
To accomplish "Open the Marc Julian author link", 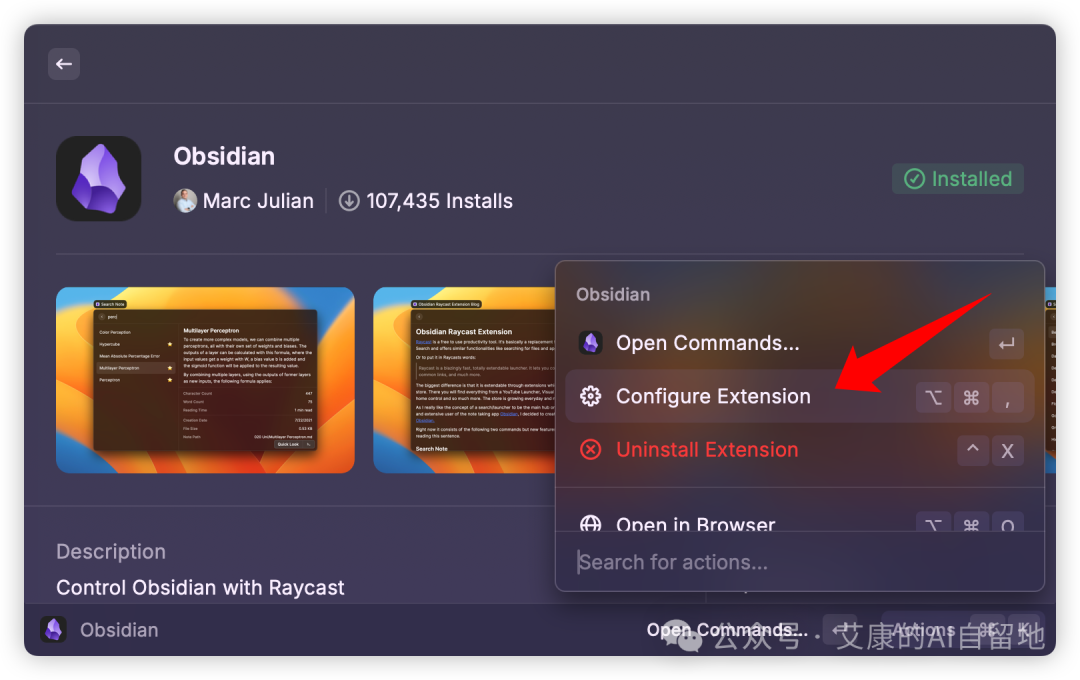I will 258,200.
